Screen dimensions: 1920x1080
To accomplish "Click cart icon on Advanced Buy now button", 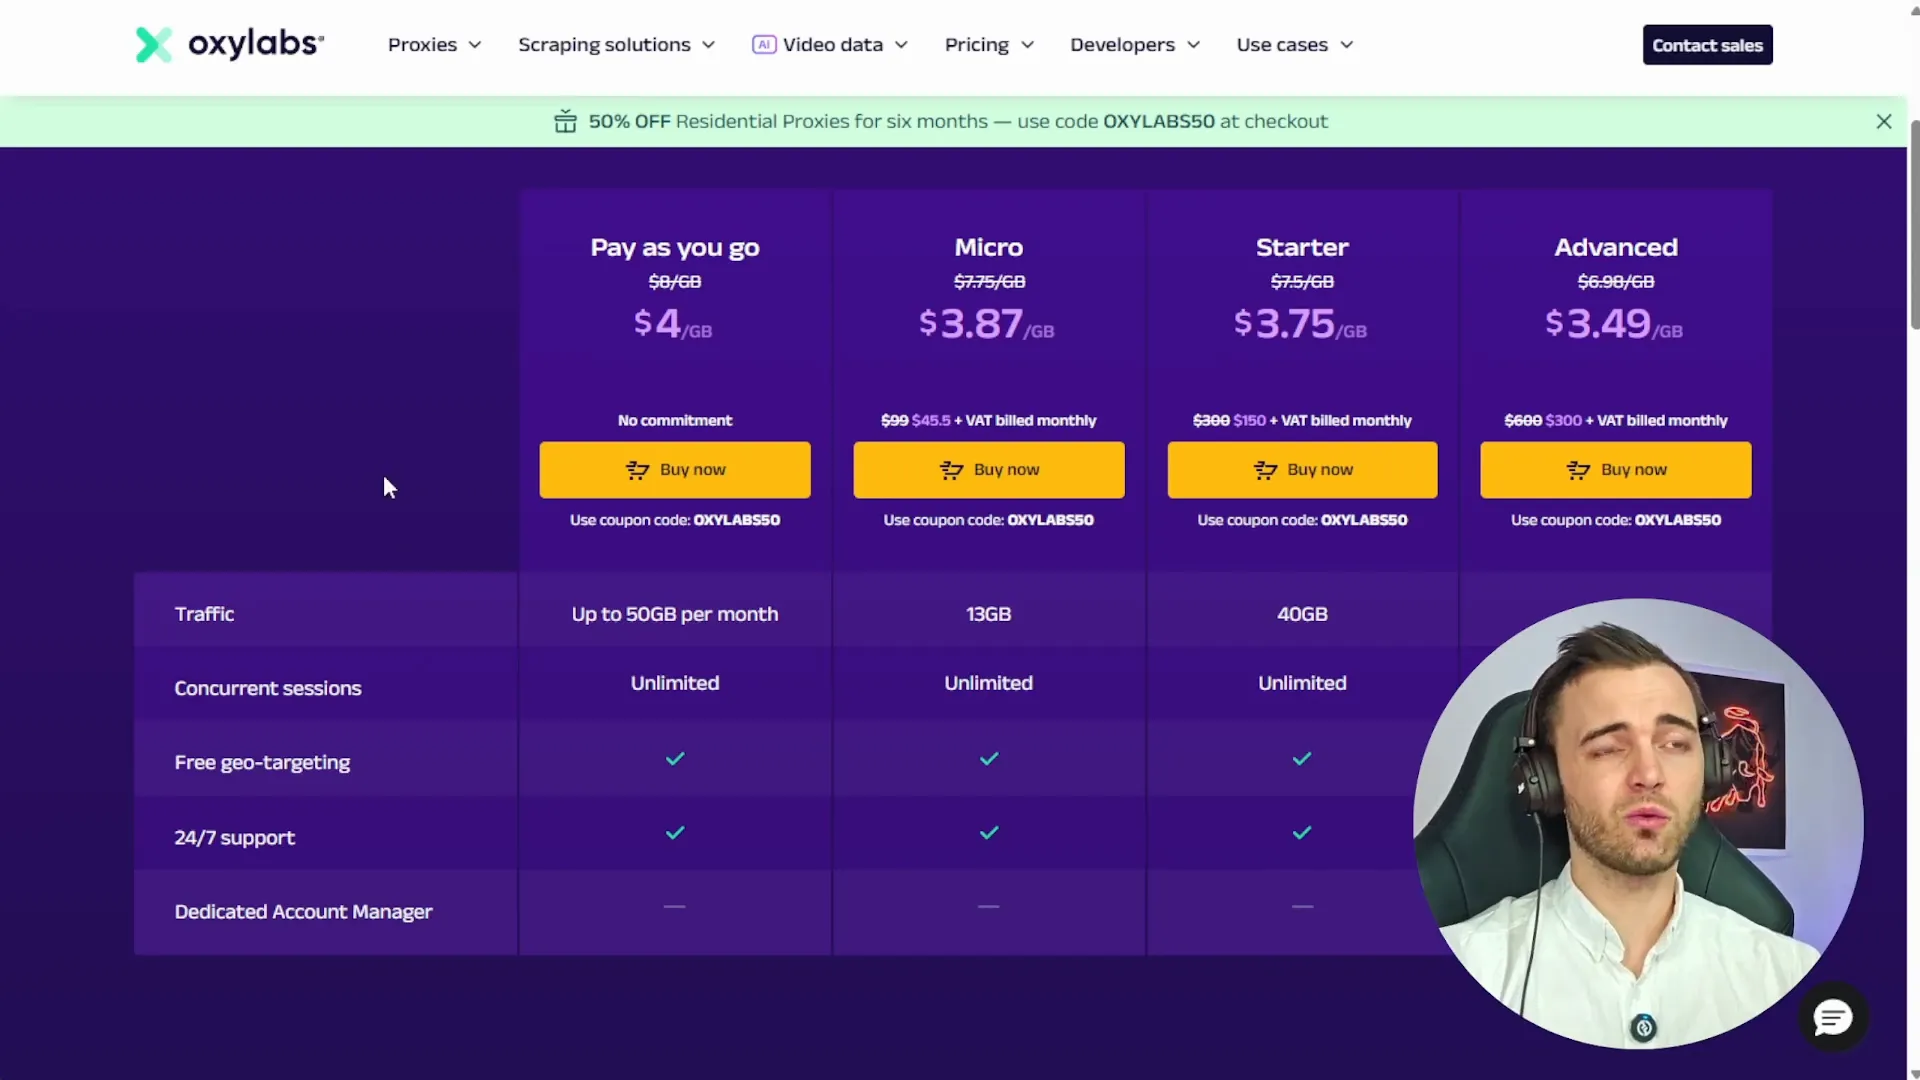I will point(1578,470).
